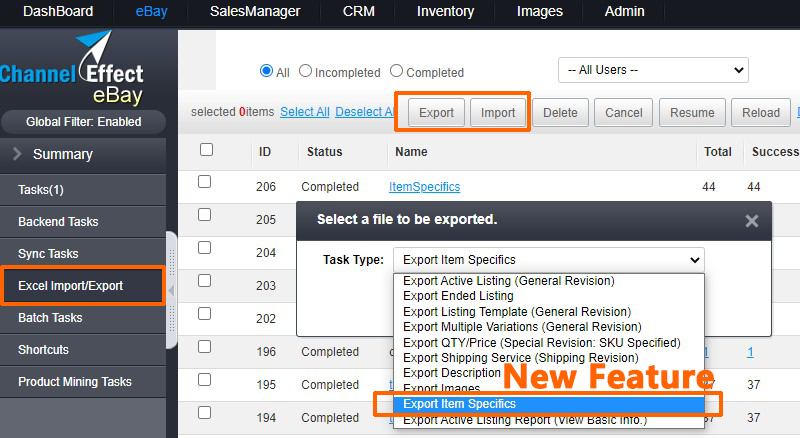
Task: Click the Select All link
Action: [x=305, y=112]
